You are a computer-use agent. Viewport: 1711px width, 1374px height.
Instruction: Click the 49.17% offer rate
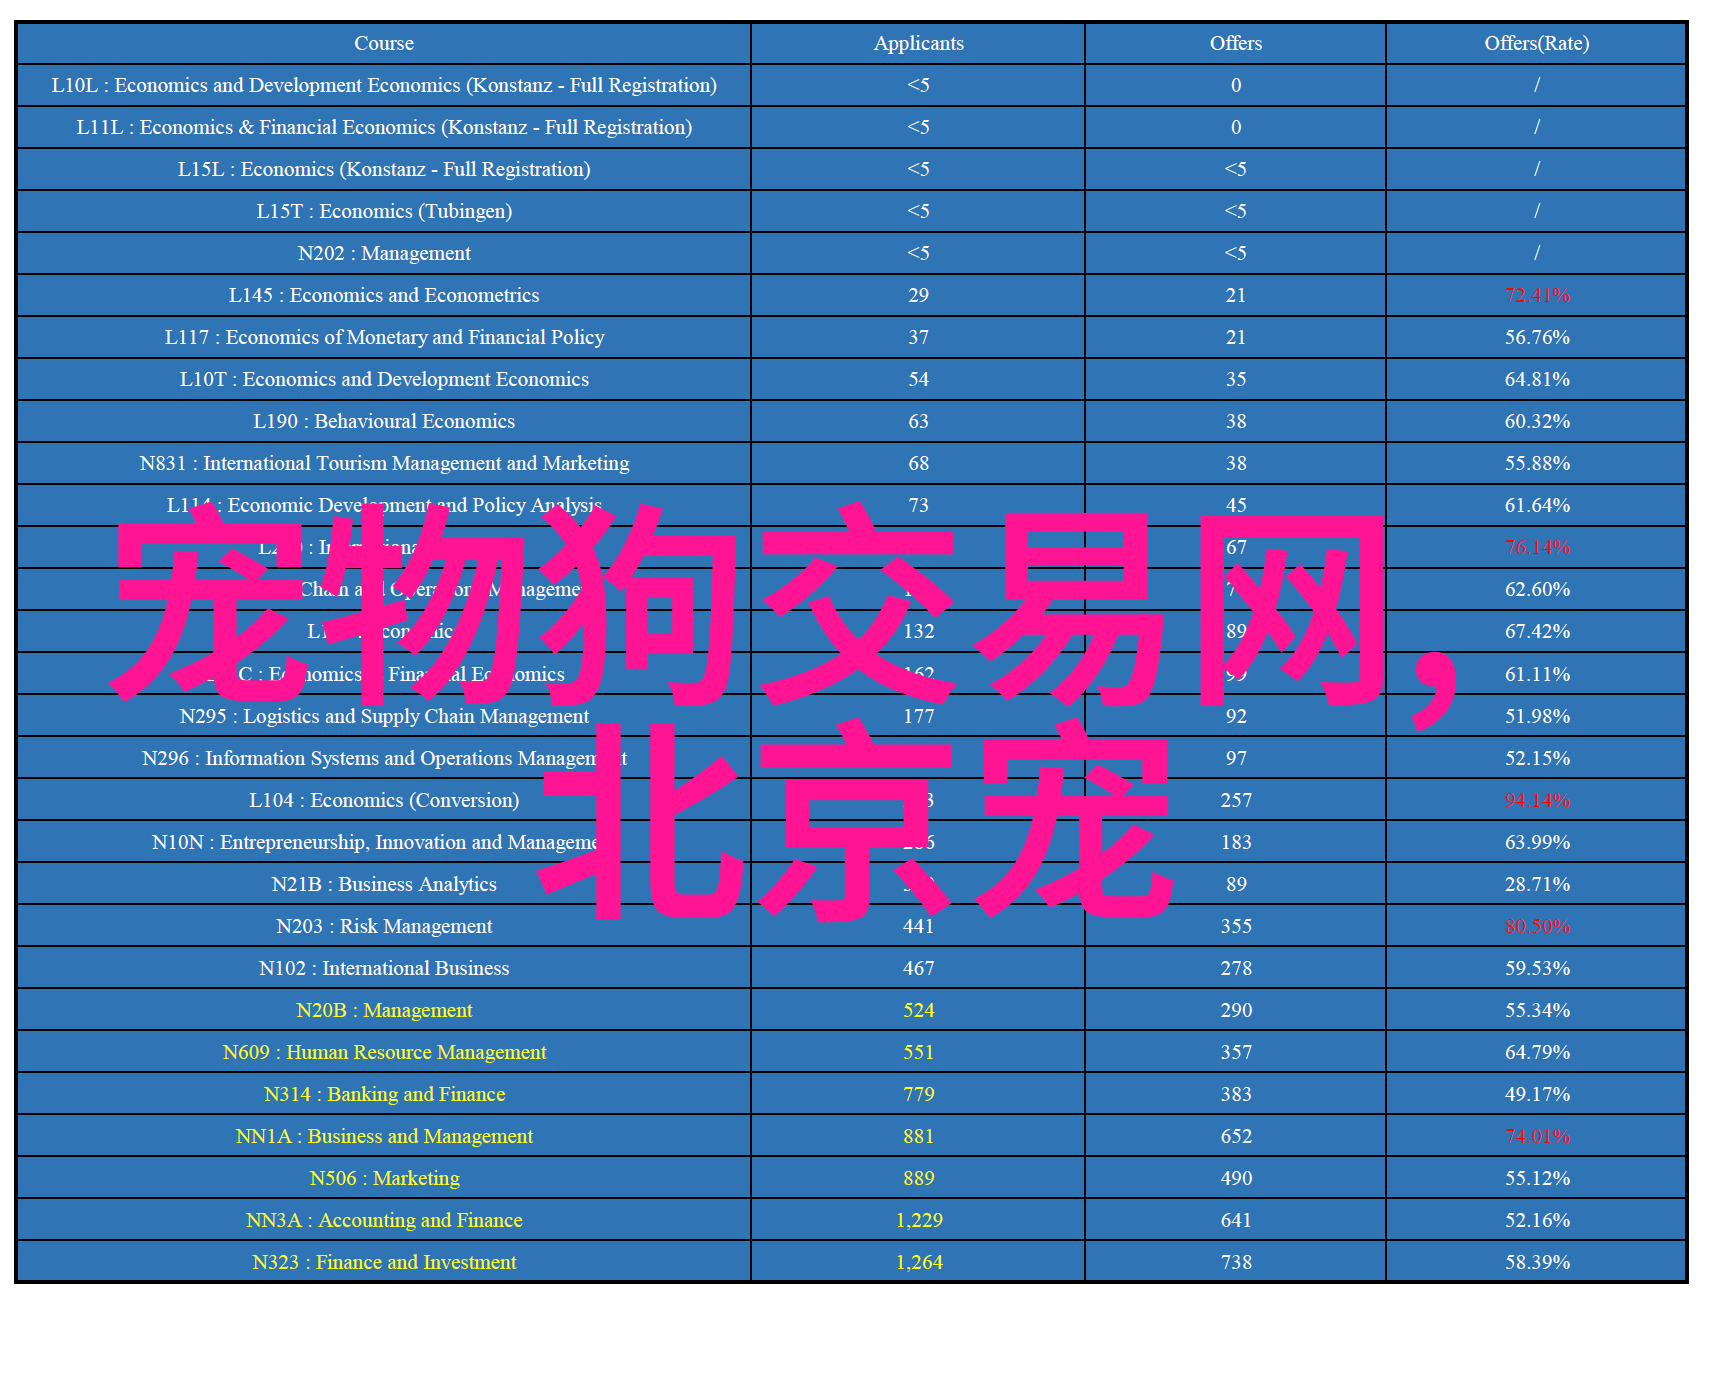1537,1094
